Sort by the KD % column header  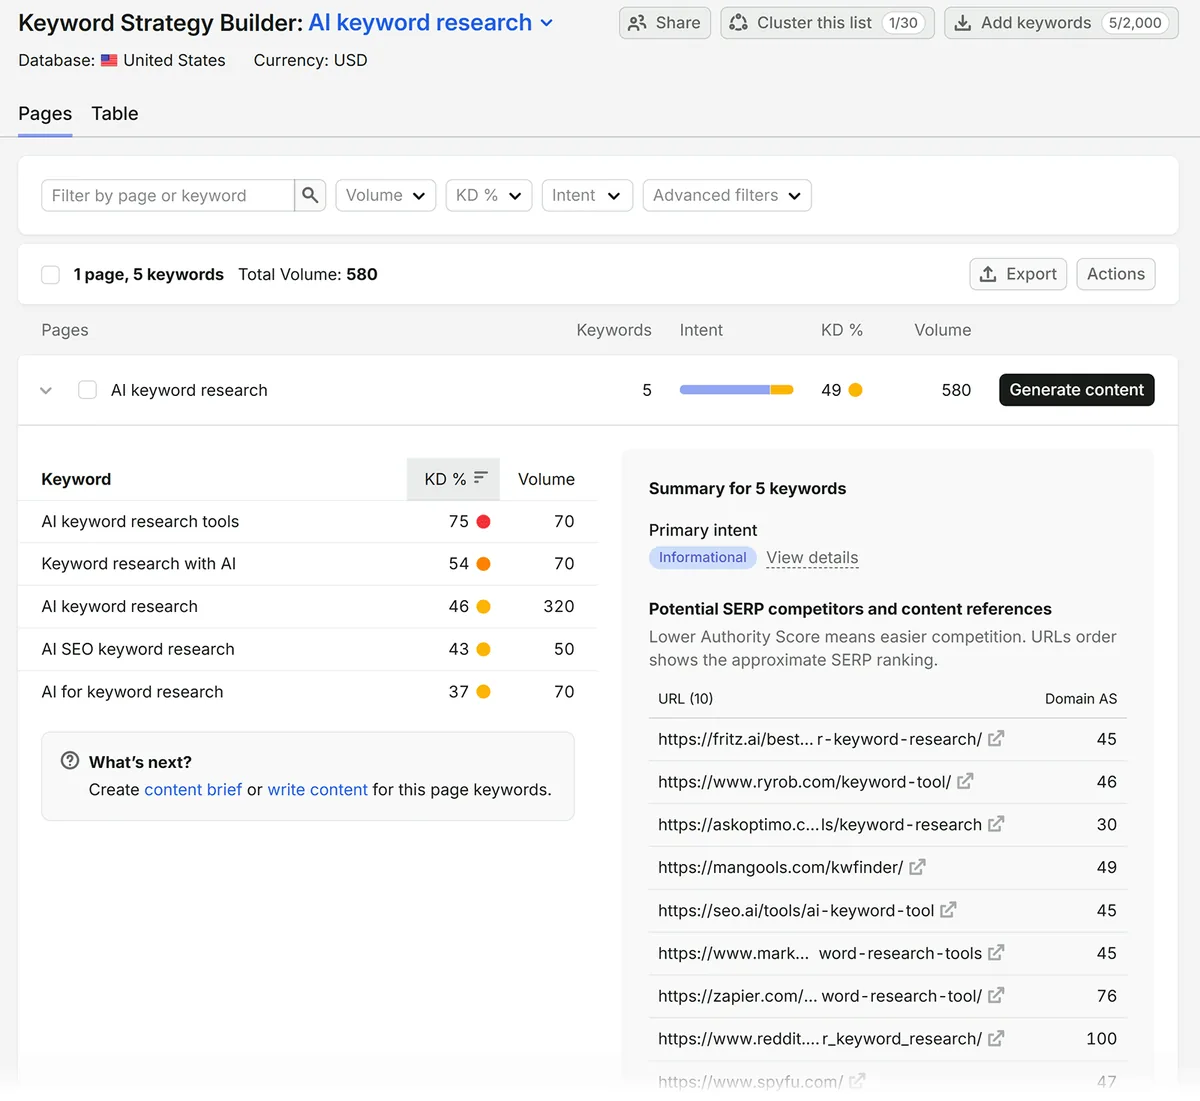(x=454, y=479)
